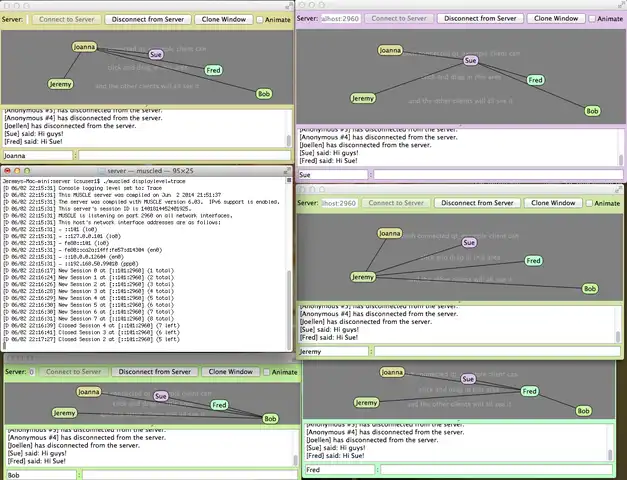Select the Joanna node in Sue's window graph

coord(390,50)
